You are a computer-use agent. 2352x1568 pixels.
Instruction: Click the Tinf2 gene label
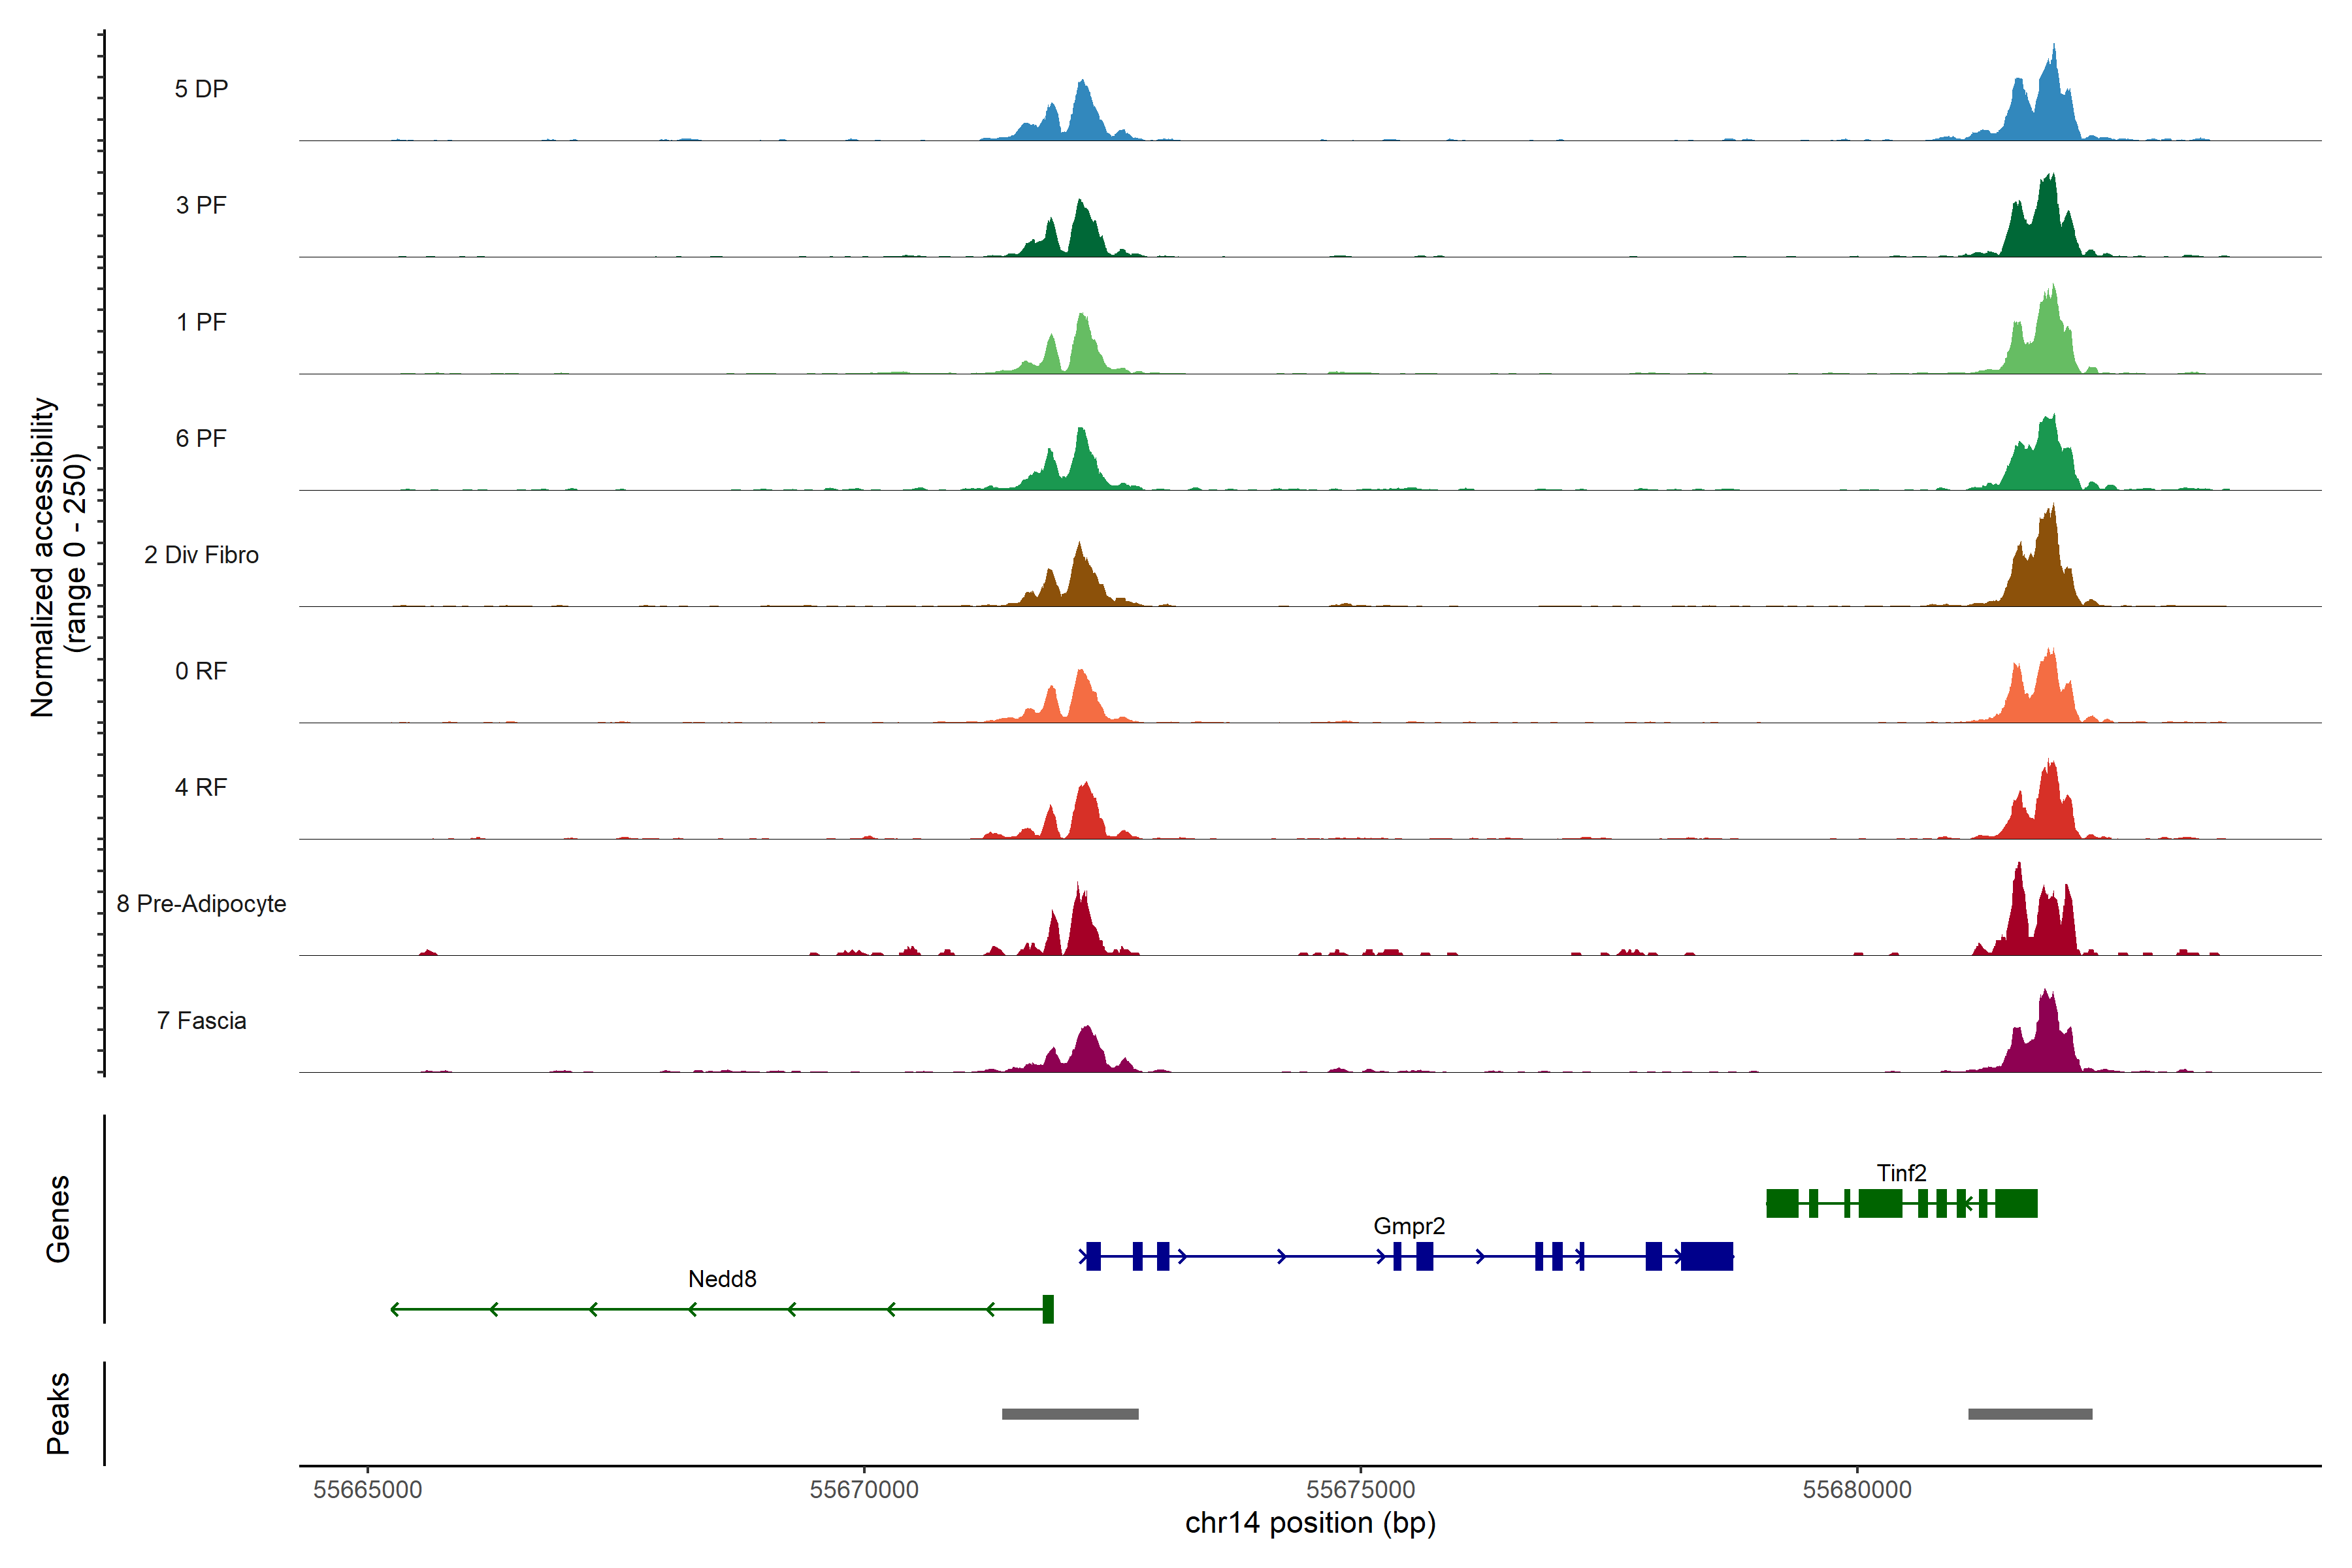[x=1901, y=1173]
